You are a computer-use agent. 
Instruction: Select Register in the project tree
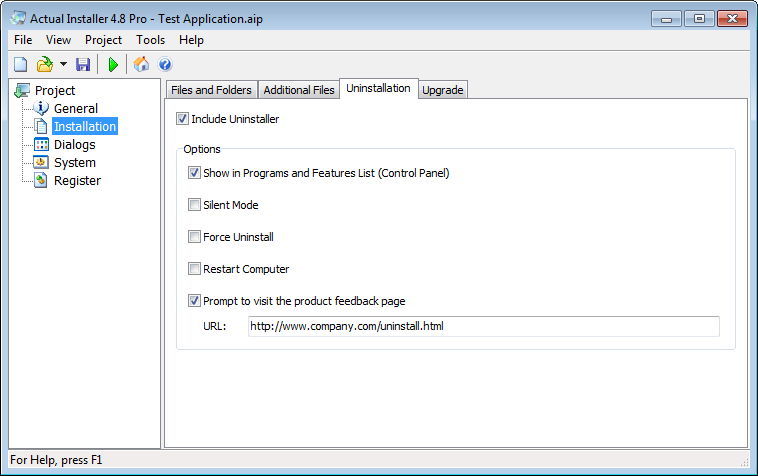pyautogui.click(x=77, y=180)
